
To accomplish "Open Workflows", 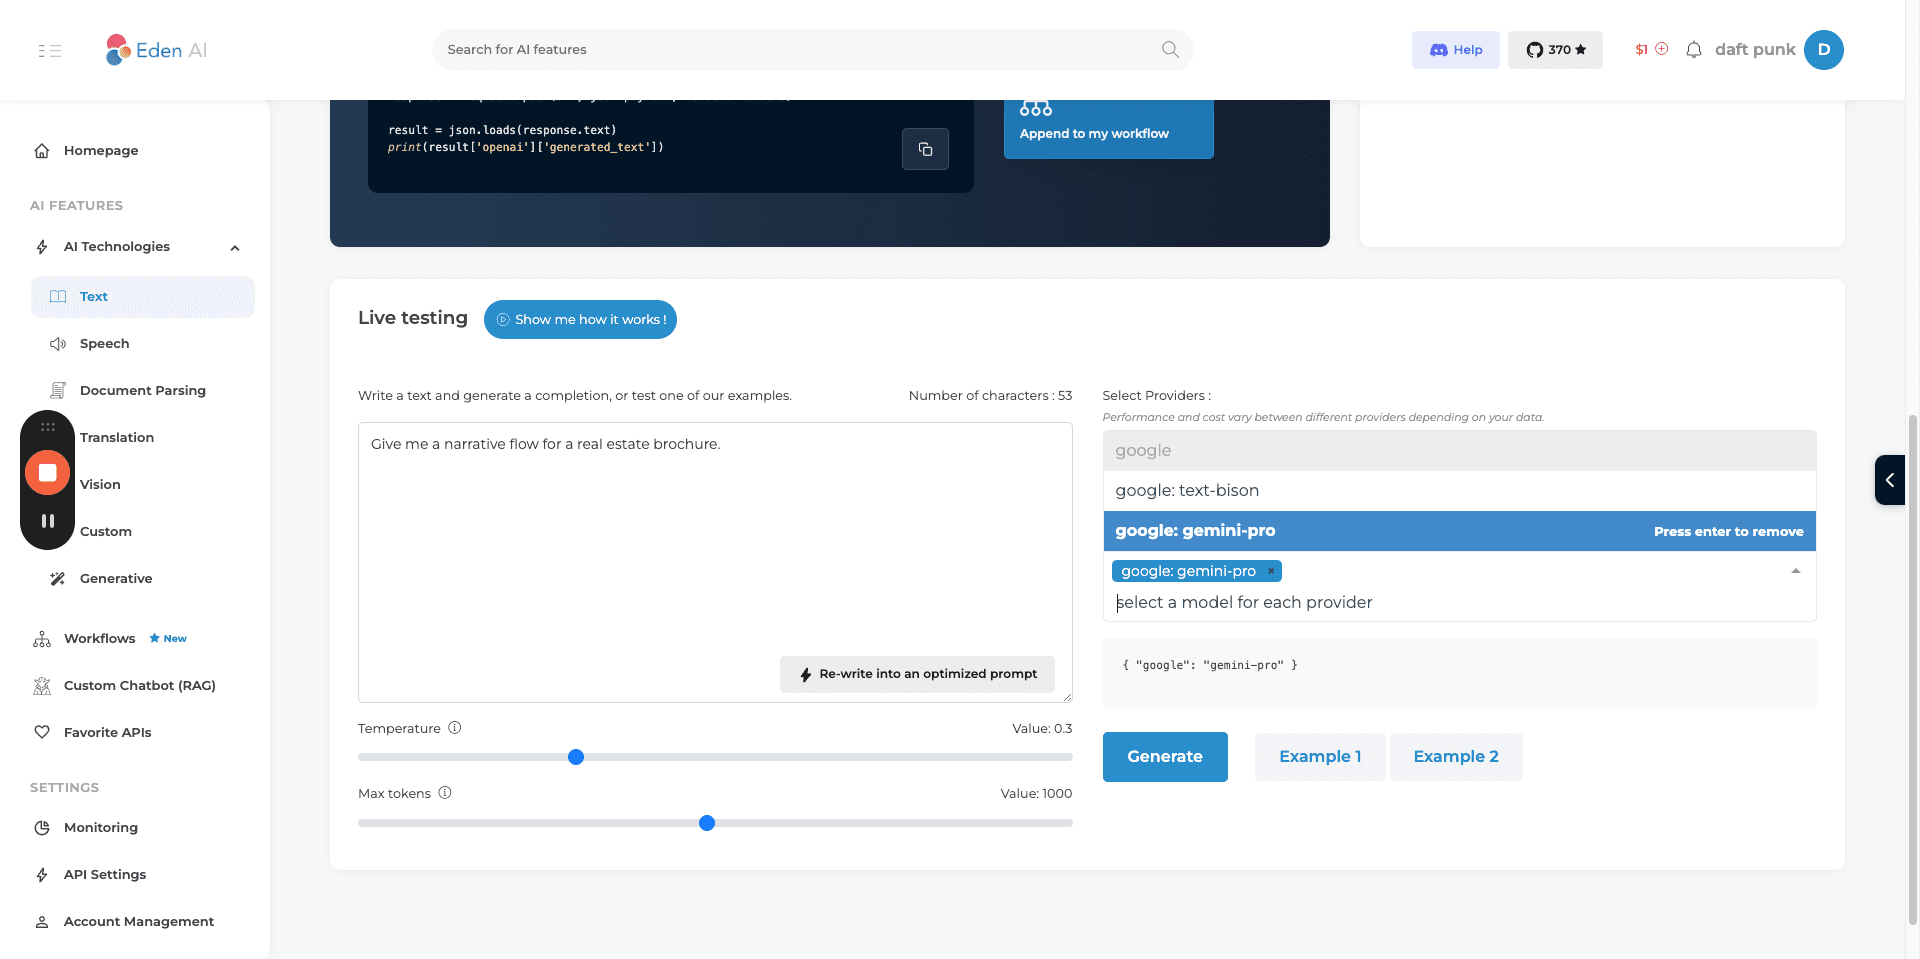I will (x=100, y=639).
